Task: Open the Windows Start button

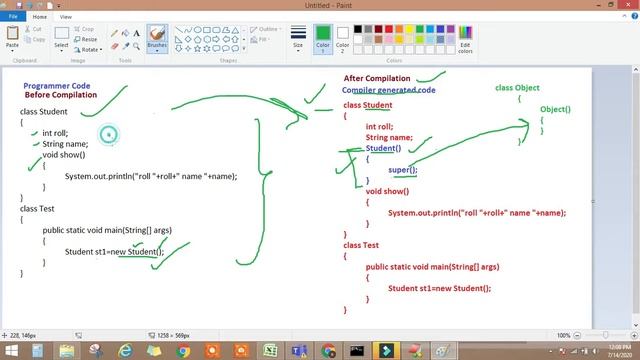Action: pyautogui.click(x=11, y=351)
